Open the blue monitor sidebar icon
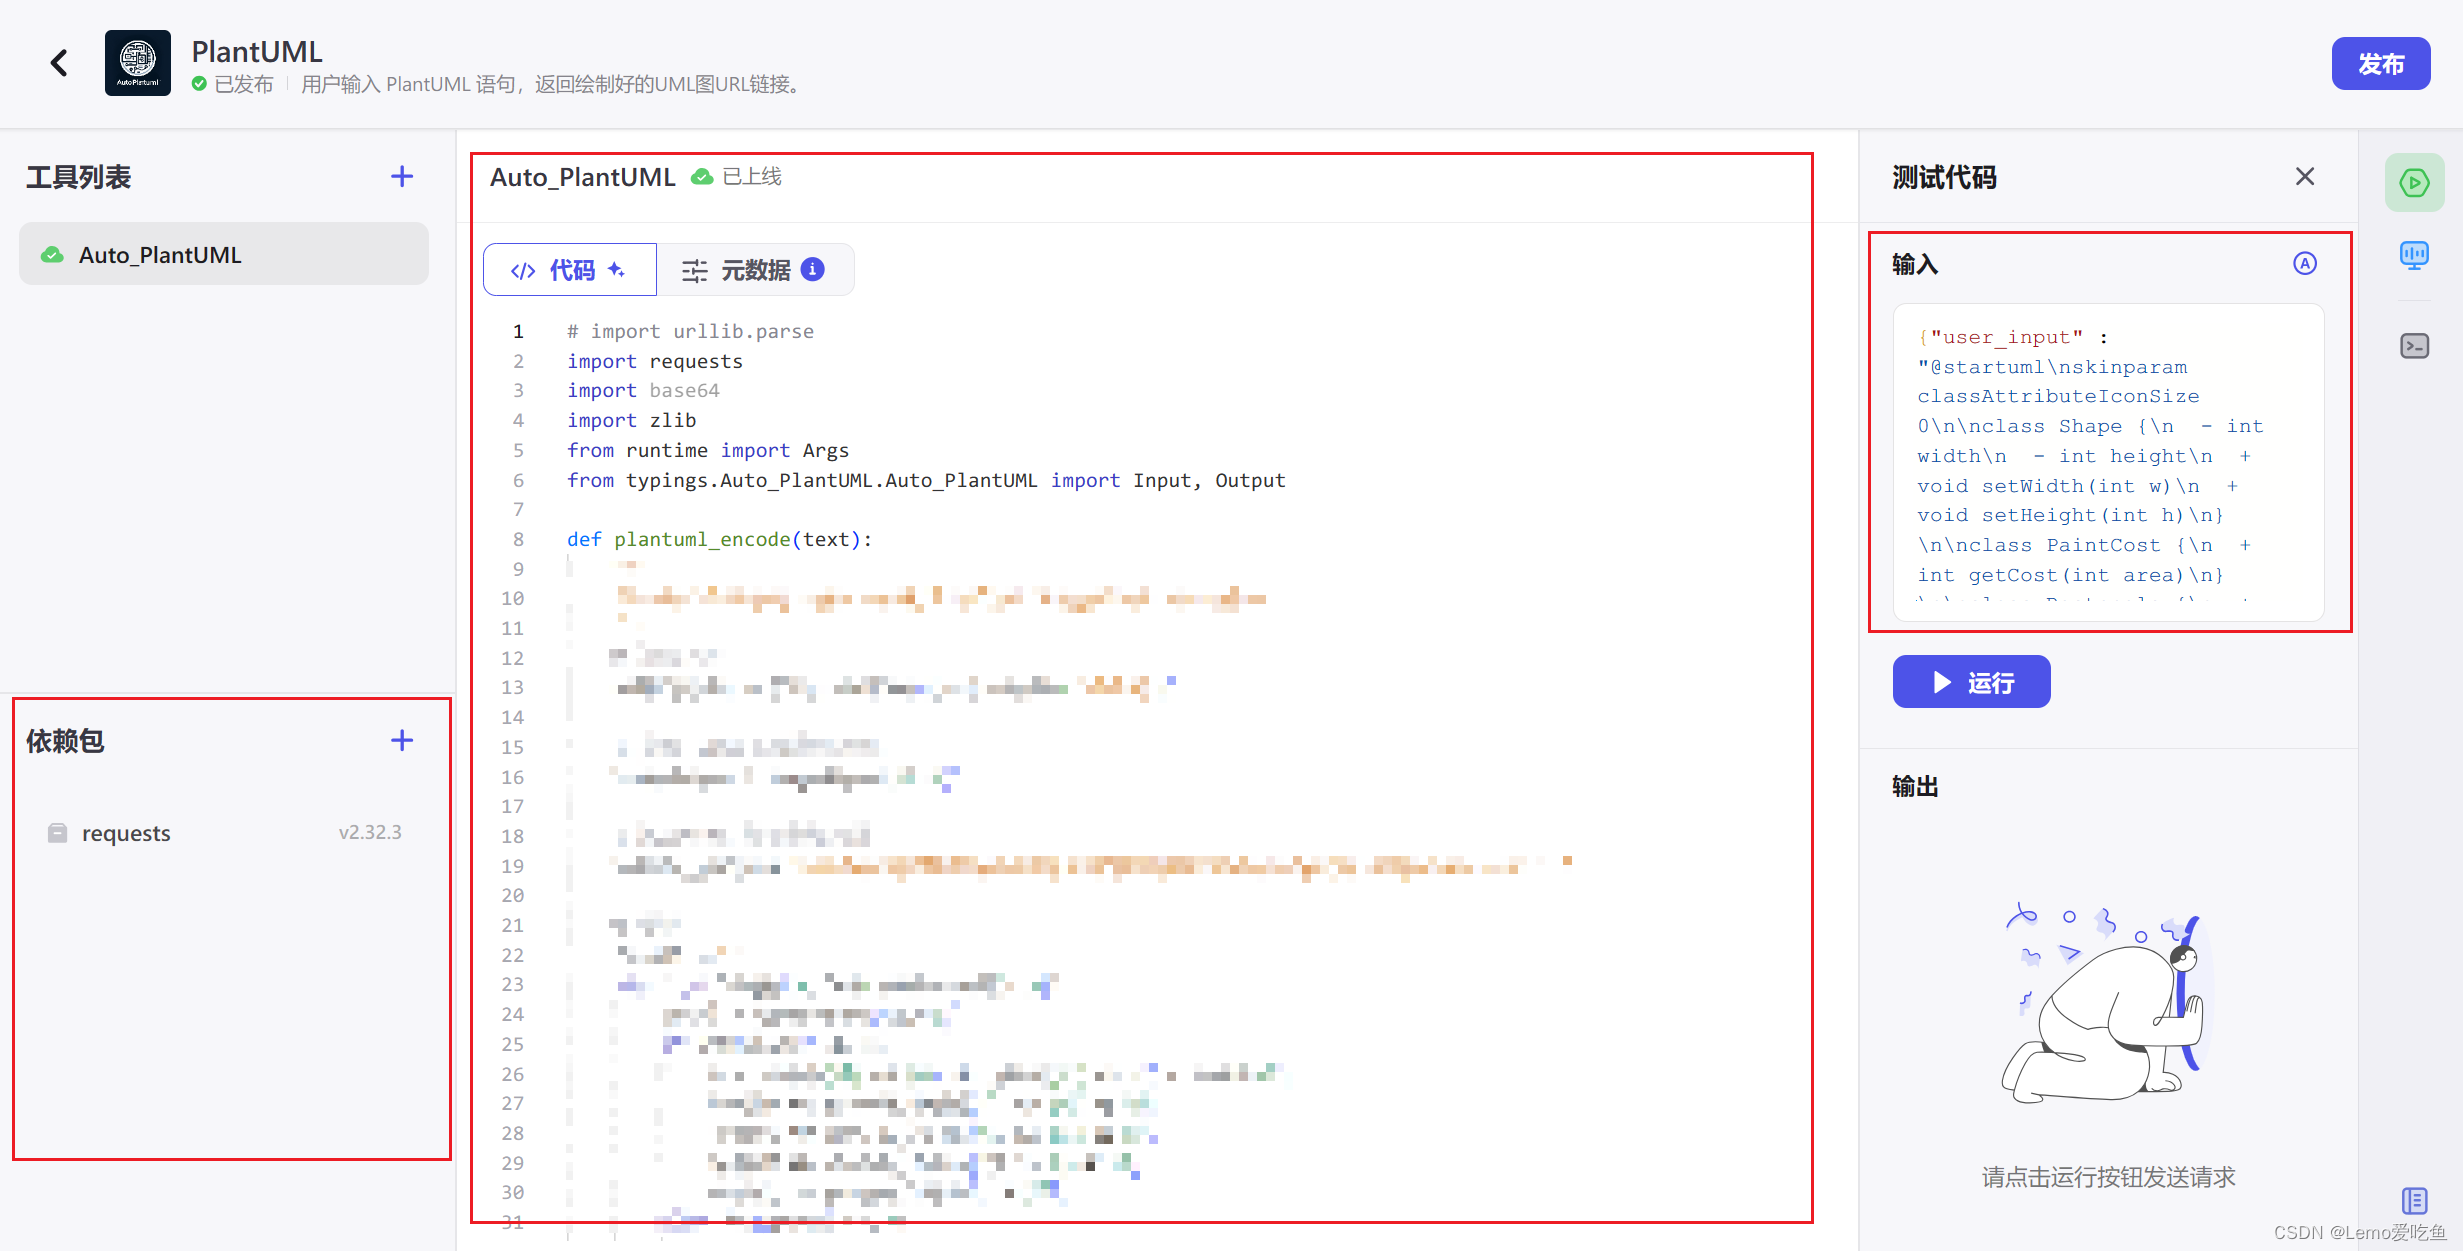2463x1251 pixels. tap(2414, 255)
